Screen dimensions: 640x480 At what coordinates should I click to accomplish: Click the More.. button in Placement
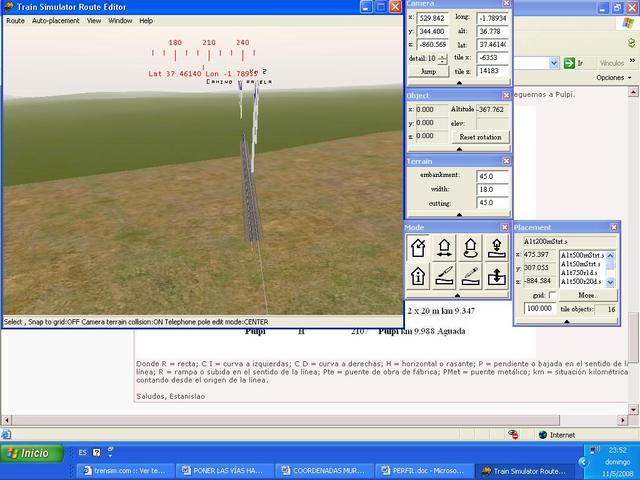[x=587, y=296]
